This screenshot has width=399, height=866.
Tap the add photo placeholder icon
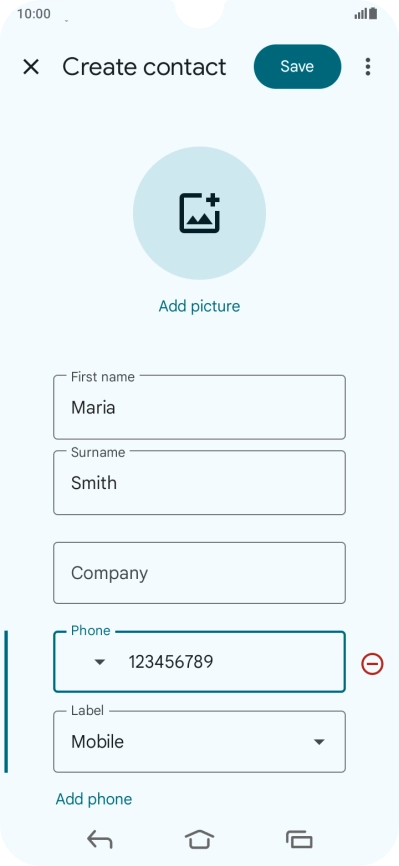[200, 213]
